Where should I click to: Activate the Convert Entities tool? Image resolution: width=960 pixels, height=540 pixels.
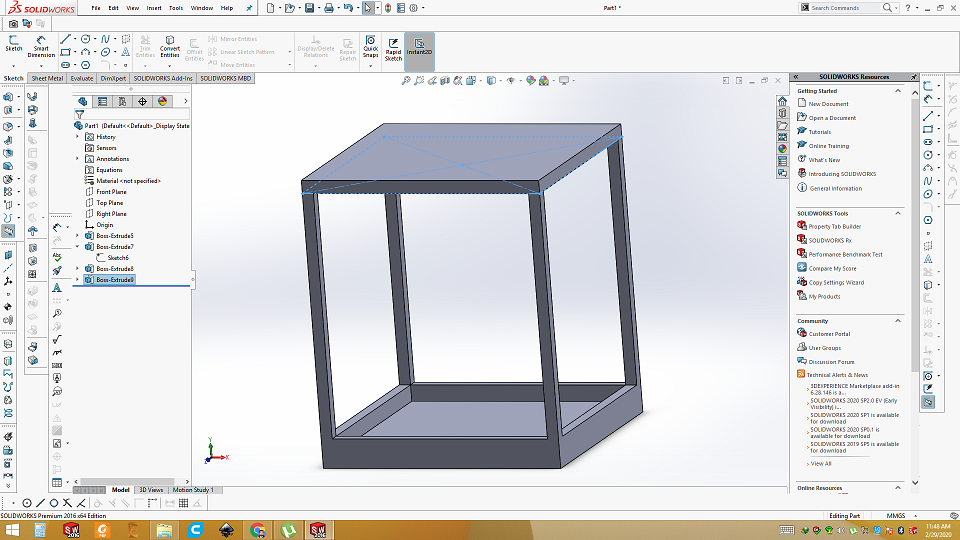pos(170,46)
